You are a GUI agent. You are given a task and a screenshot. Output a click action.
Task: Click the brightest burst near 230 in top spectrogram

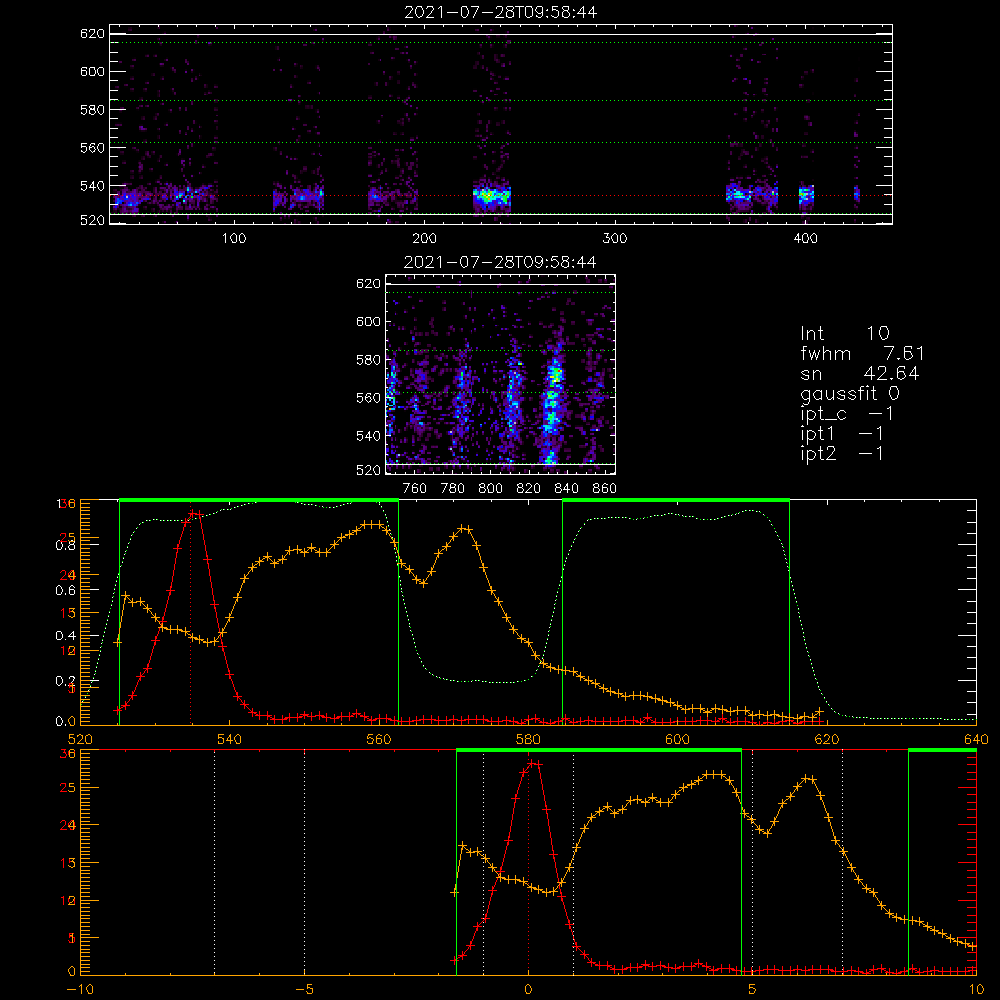tap(492, 196)
